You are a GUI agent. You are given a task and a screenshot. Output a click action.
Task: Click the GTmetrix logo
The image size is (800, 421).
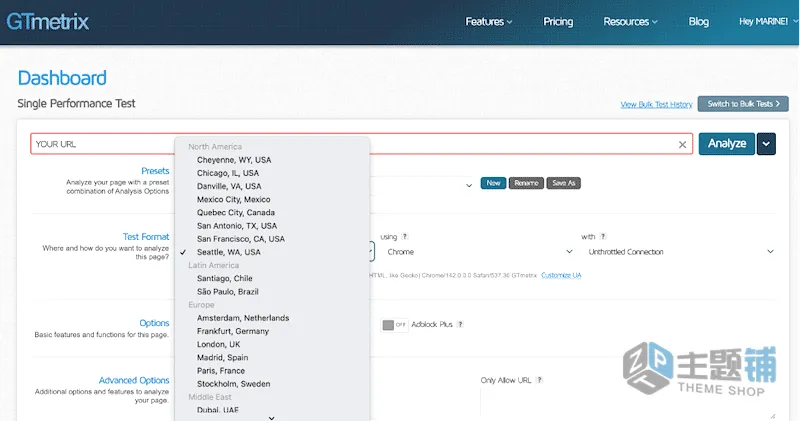(47, 21)
